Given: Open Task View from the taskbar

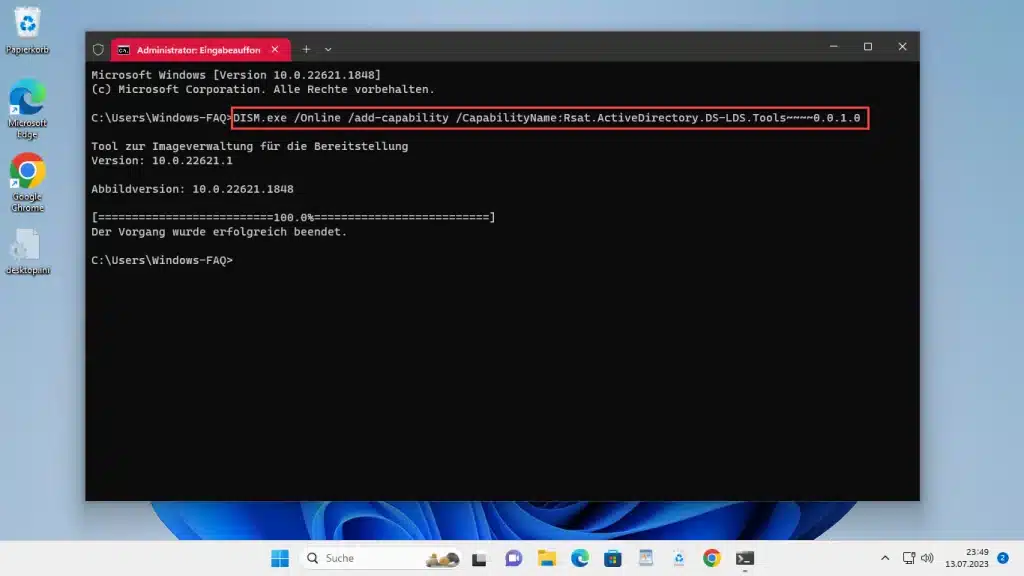Looking at the screenshot, I should click(479, 558).
